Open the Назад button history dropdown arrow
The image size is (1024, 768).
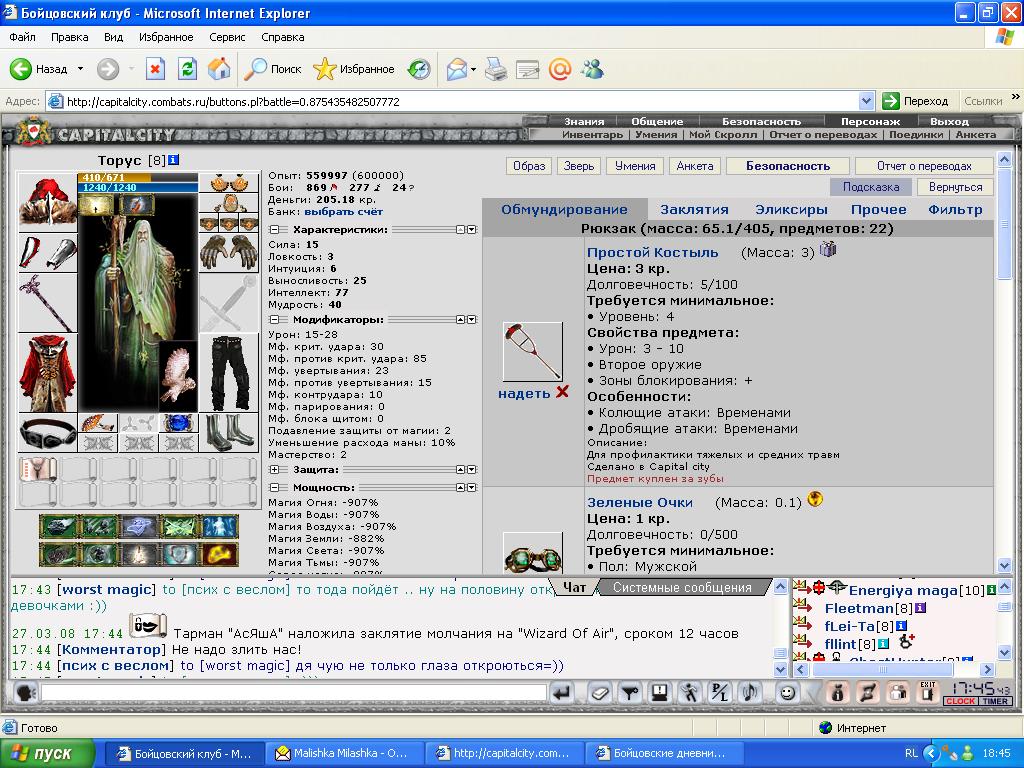(x=80, y=69)
